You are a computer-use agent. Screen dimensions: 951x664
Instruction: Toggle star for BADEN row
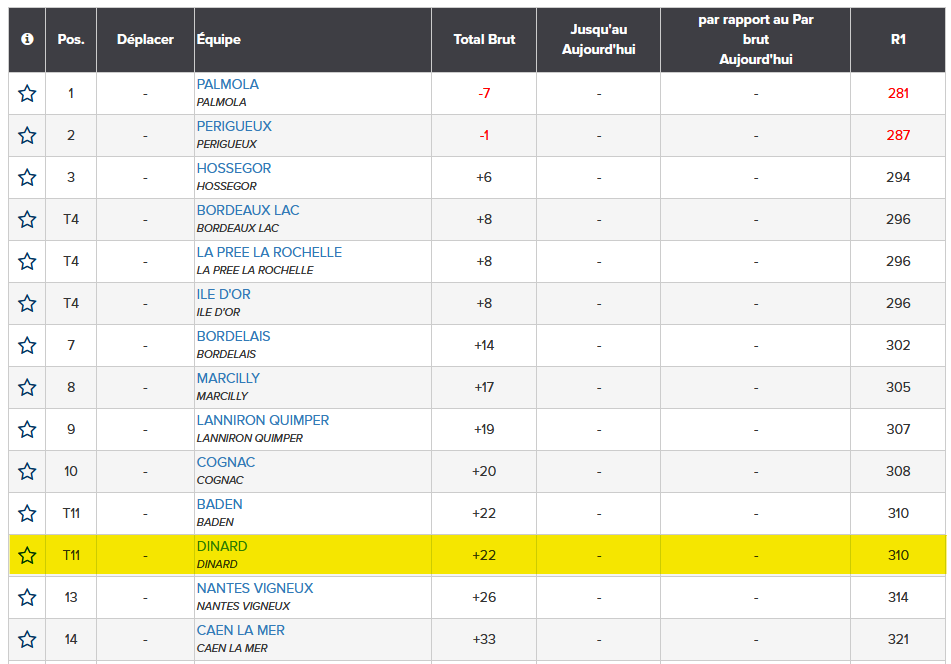click(x=27, y=514)
